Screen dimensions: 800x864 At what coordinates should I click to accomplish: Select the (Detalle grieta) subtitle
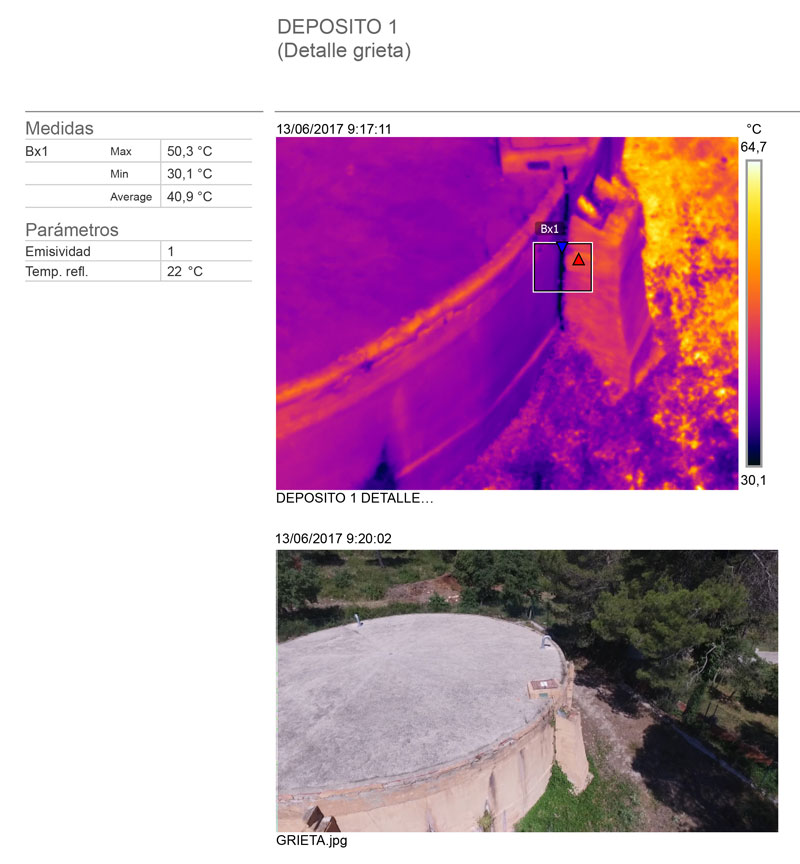tap(344, 51)
